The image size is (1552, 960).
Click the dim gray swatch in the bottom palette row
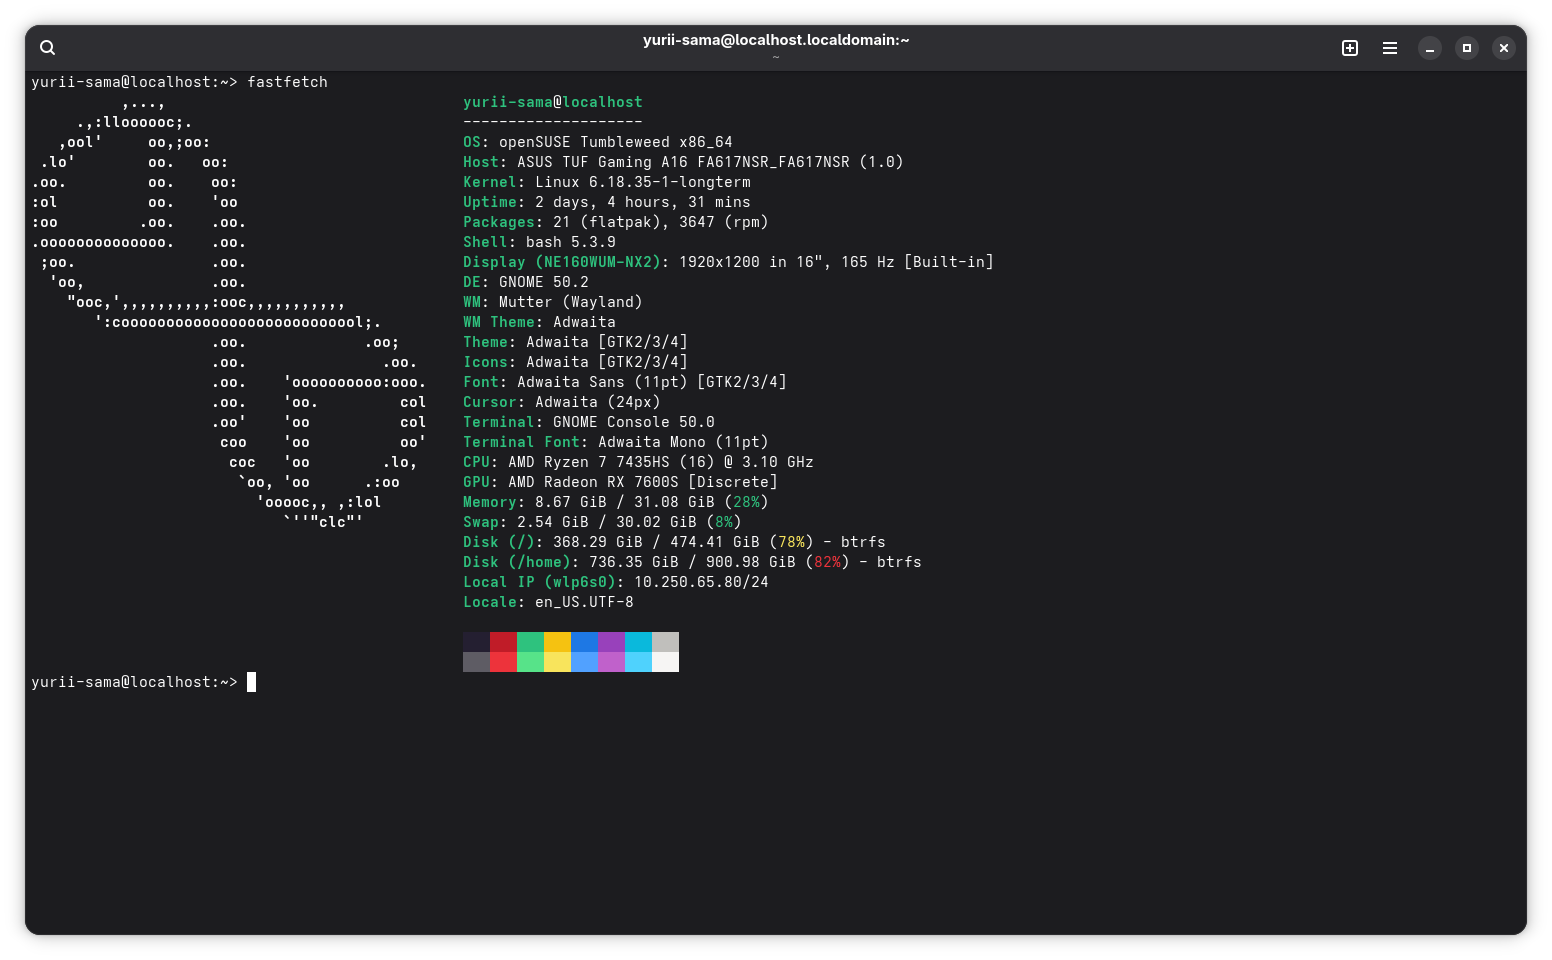click(x=476, y=662)
